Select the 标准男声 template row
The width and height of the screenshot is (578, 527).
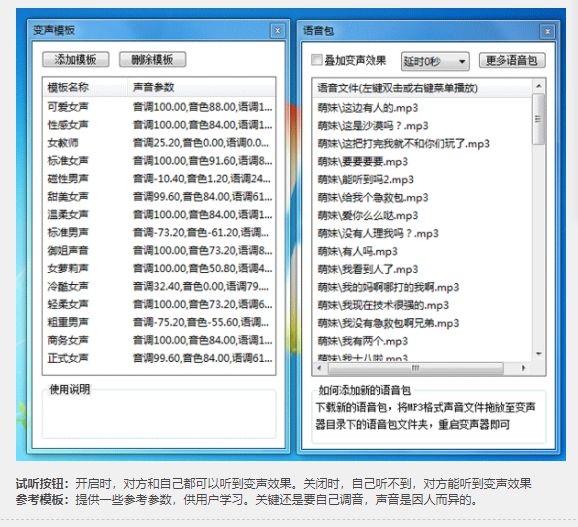pyautogui.click(x=159, y=233)
